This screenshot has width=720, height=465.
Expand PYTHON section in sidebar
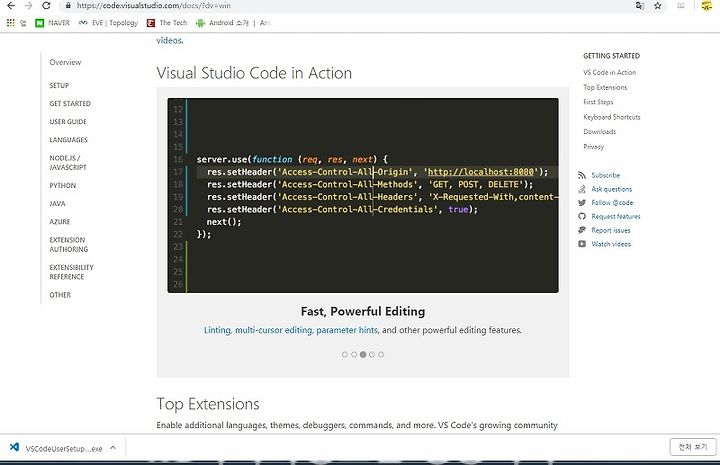tap(63, 185)
